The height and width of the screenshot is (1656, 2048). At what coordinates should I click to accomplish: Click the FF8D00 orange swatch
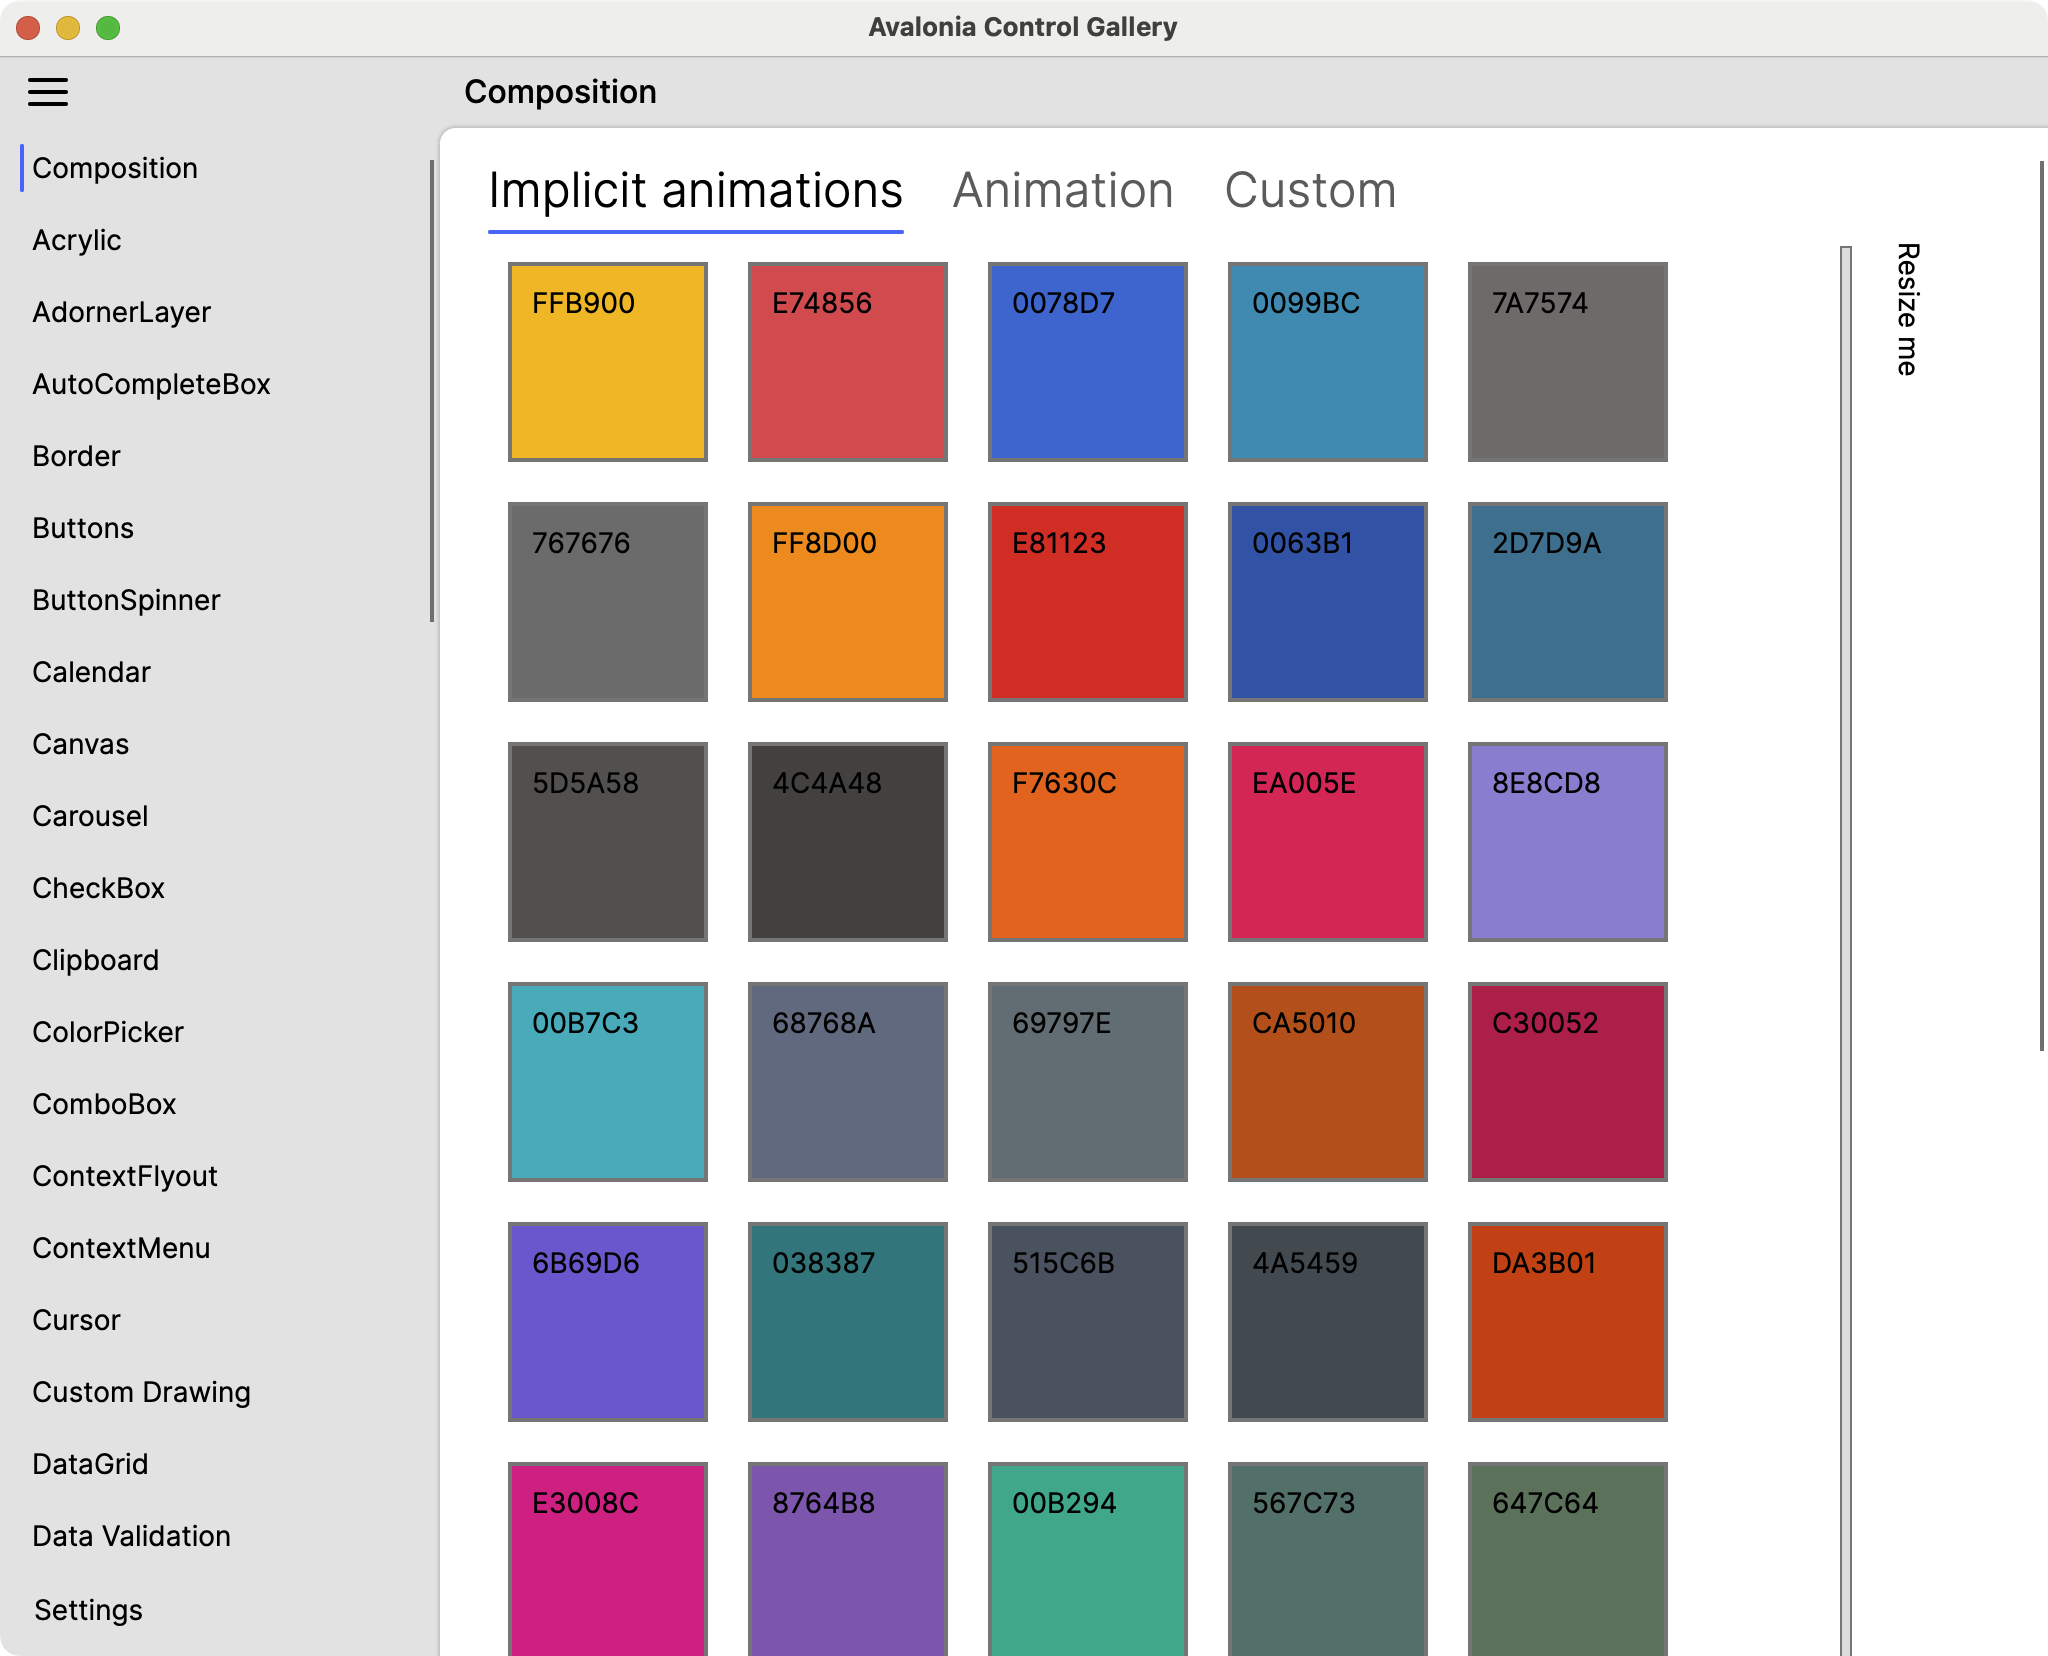848,602
